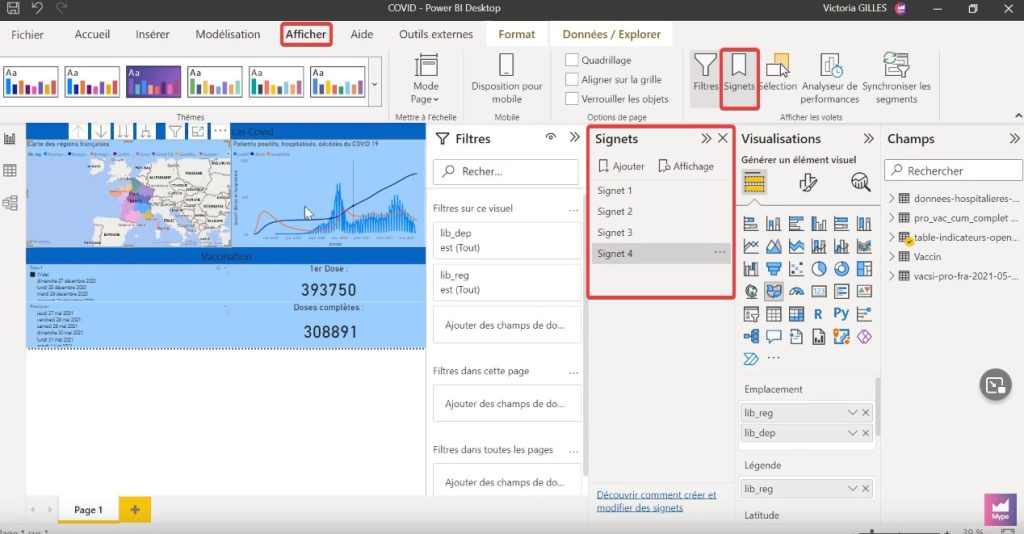Click the yellow add page button
This screenshot has height=534, width=1024.
pyautogui.click(x=135, y=509)
